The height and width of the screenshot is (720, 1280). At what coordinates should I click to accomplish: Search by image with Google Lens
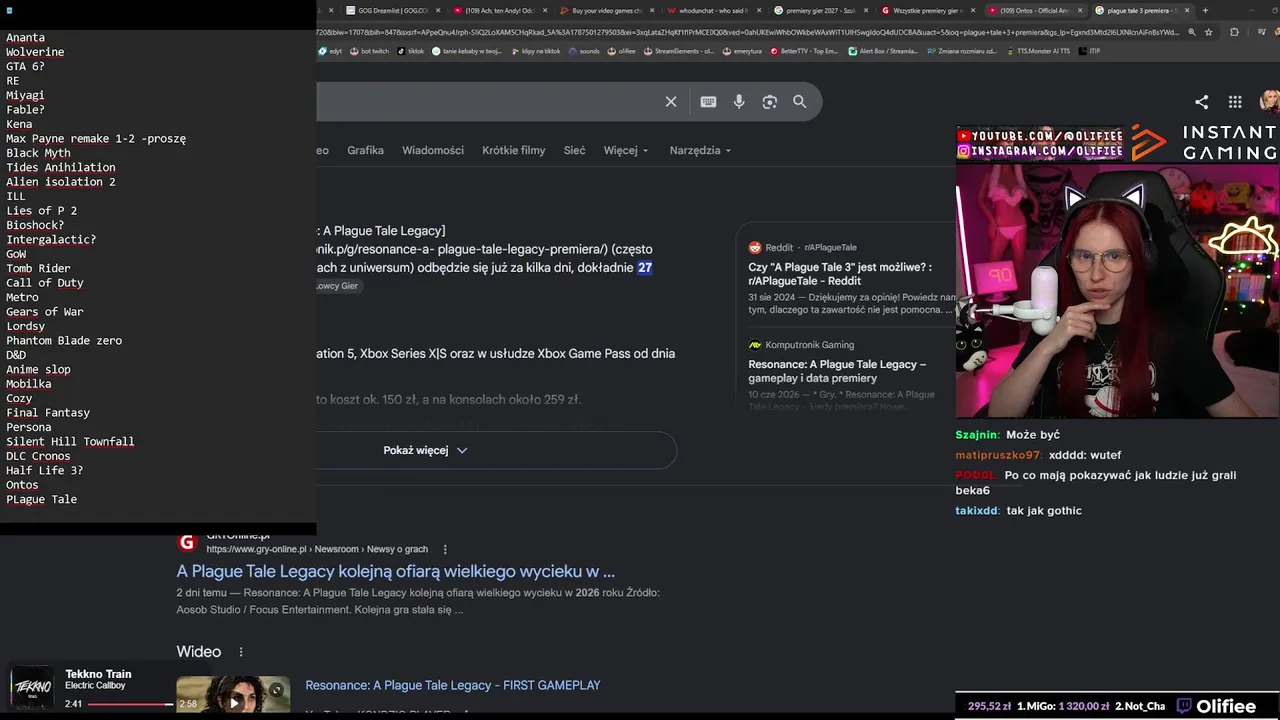coord(769,101)
